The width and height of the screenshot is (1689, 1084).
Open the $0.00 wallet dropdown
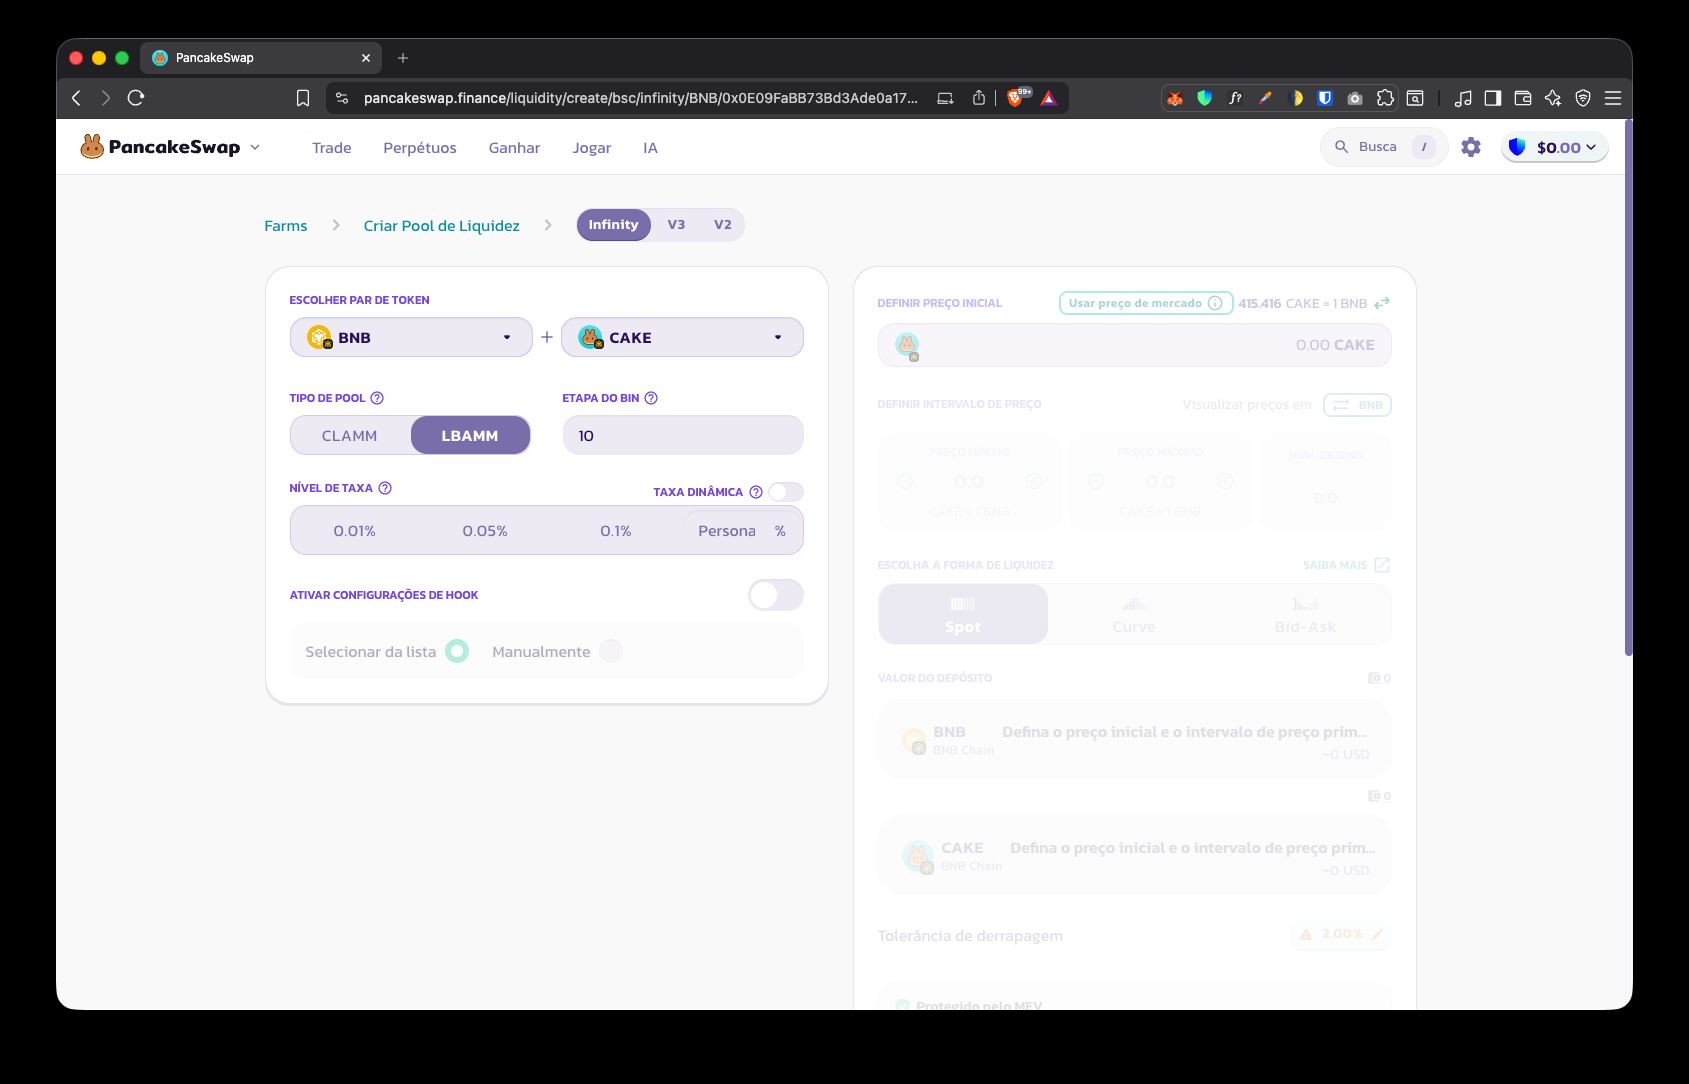pos(1555,147)
